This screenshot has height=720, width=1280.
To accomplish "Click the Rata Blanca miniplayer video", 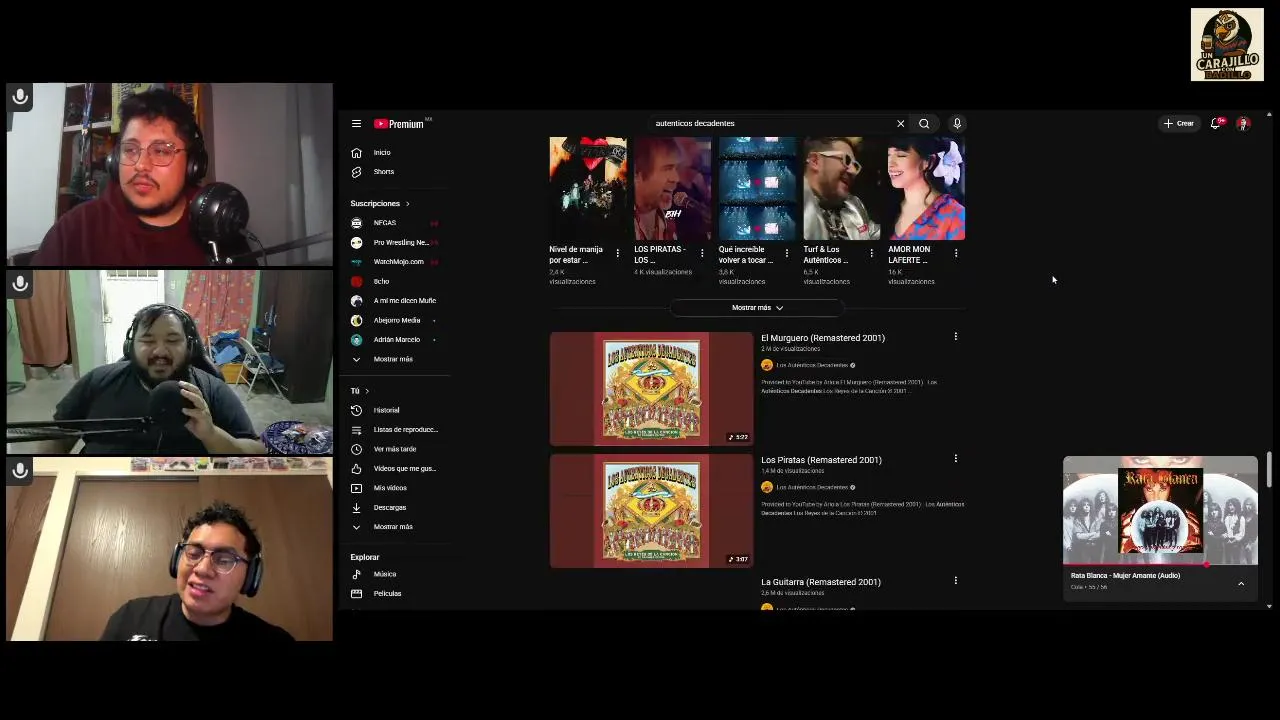I will click(x=1160, y=510).
